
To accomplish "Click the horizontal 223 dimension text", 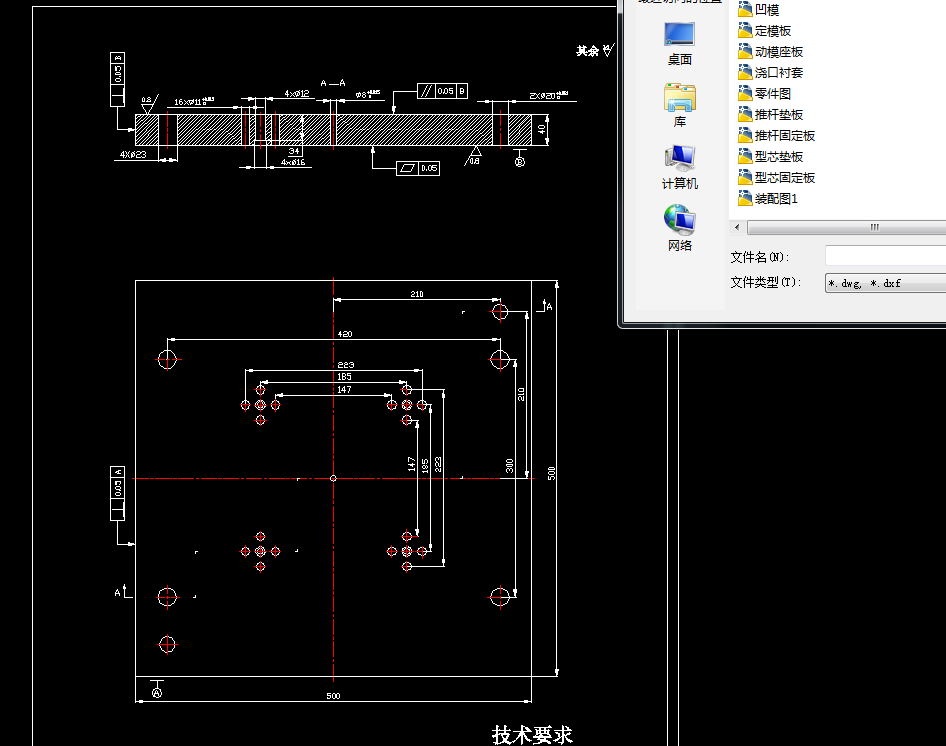I will (x=346, y=365).
